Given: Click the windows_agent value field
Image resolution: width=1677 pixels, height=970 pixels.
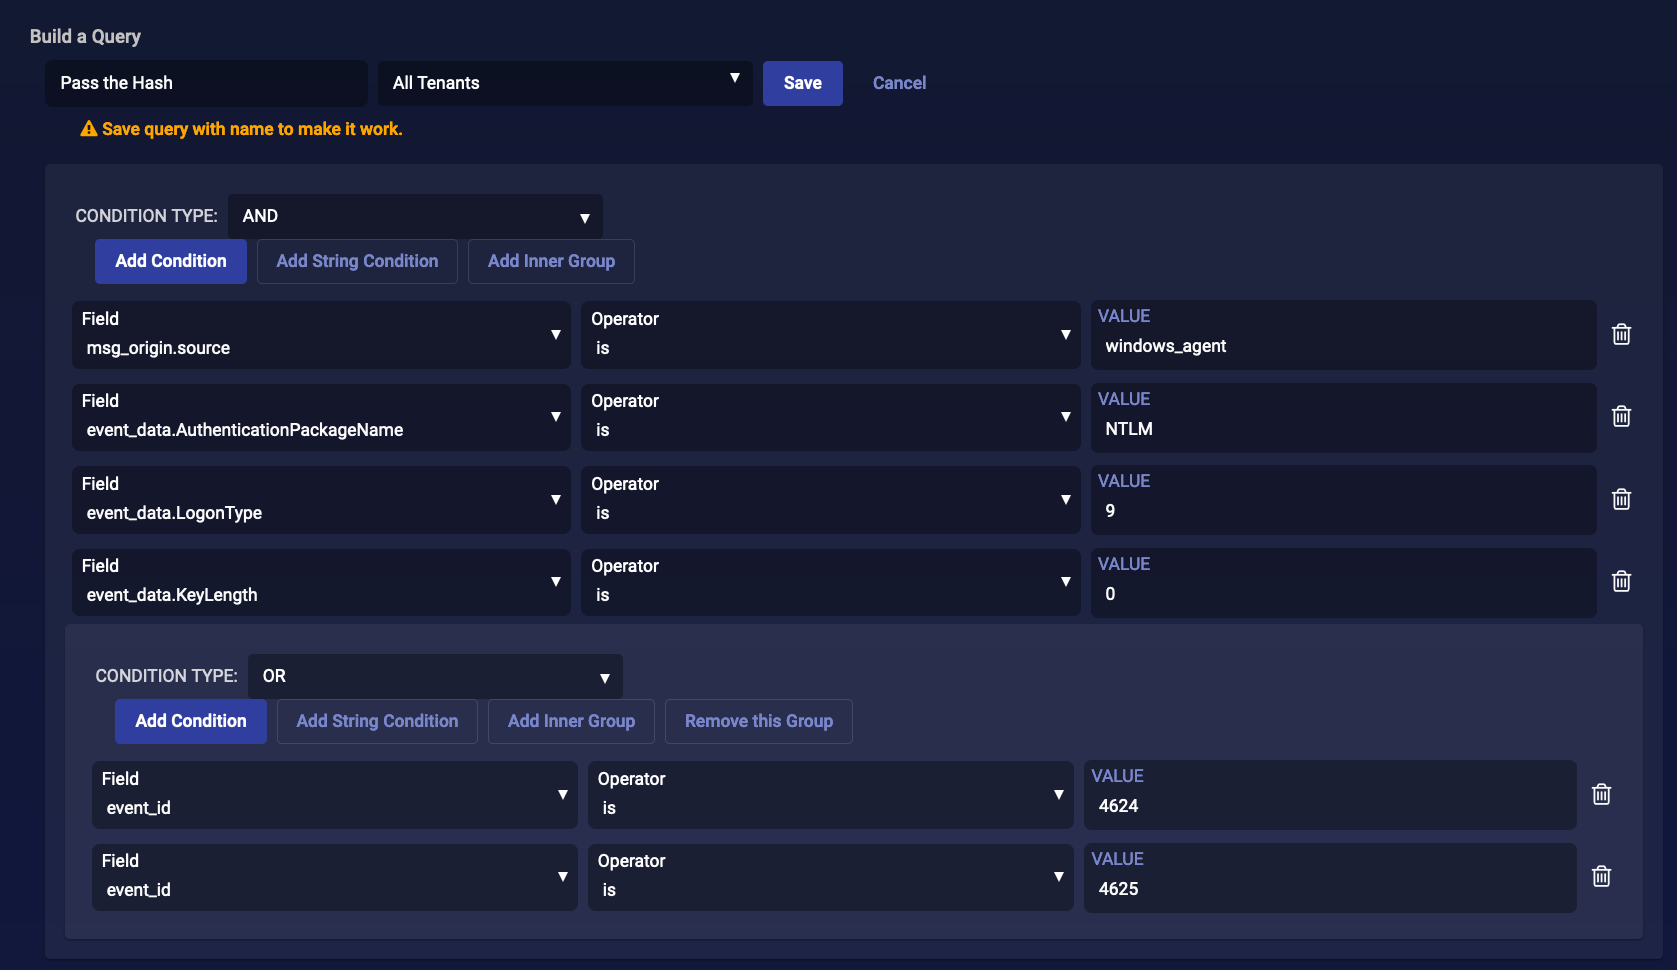Looking at the screenshot, I should tap(1342, 346).
